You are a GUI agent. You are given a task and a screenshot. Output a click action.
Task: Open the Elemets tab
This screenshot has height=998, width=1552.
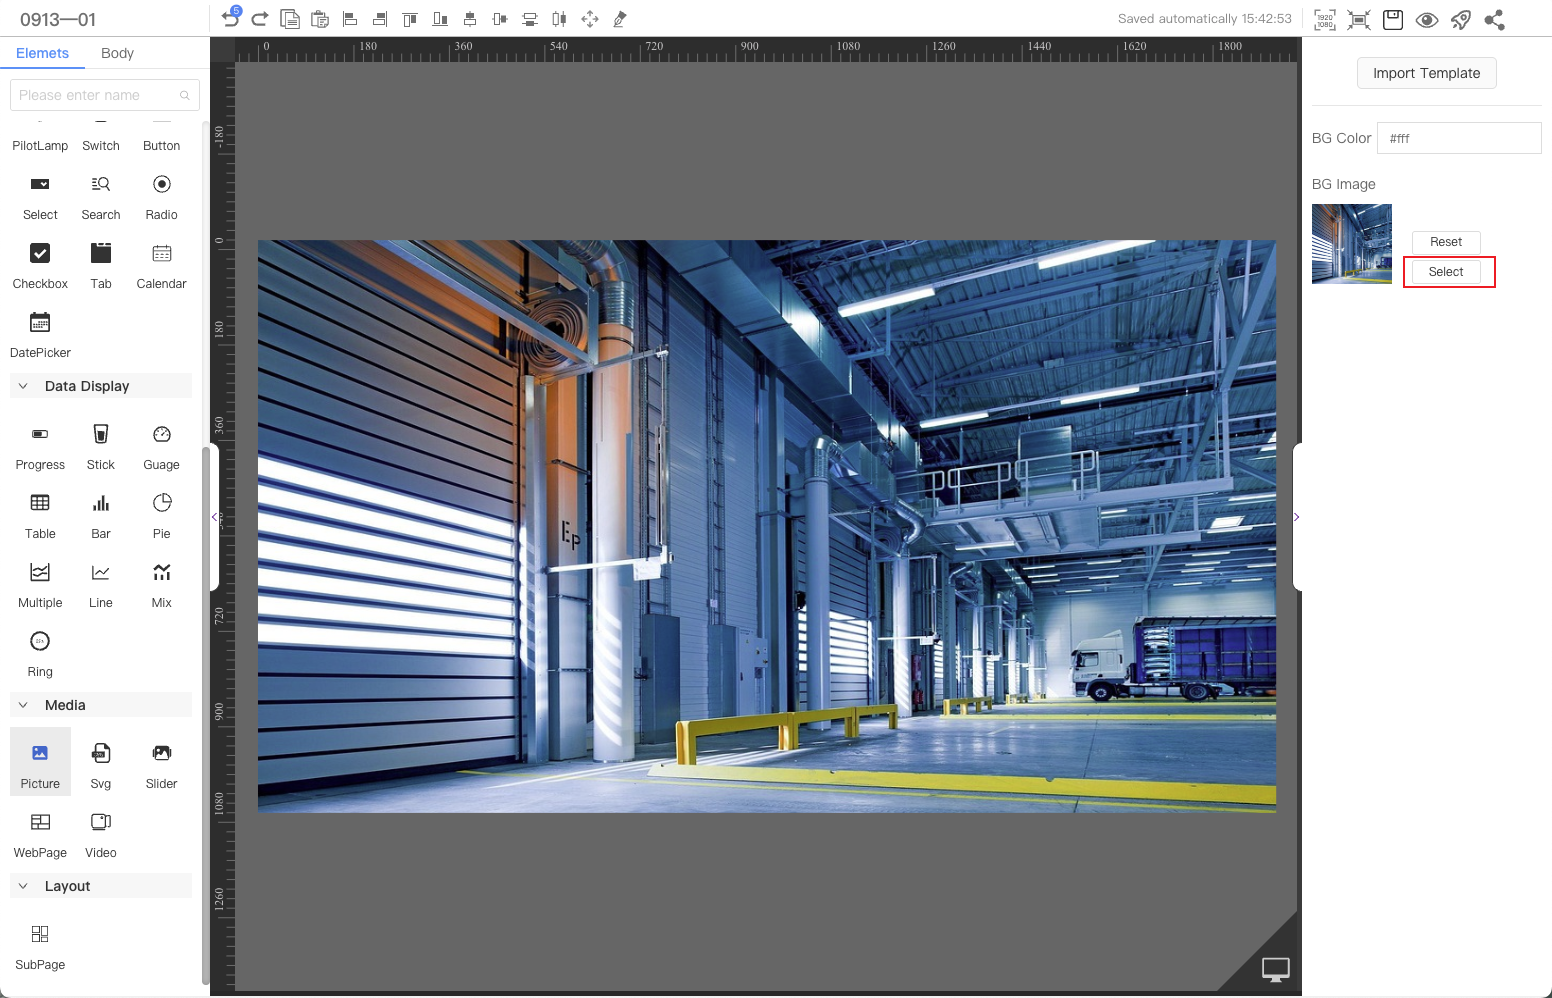pyautogui.click(x=42, y=53)
